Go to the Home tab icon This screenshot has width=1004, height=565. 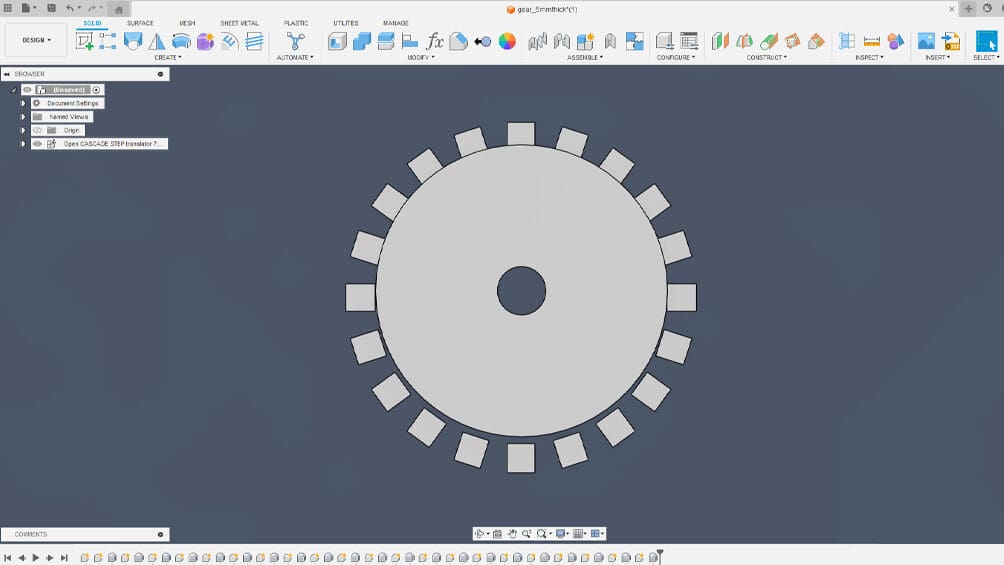[x=118, y=9]
